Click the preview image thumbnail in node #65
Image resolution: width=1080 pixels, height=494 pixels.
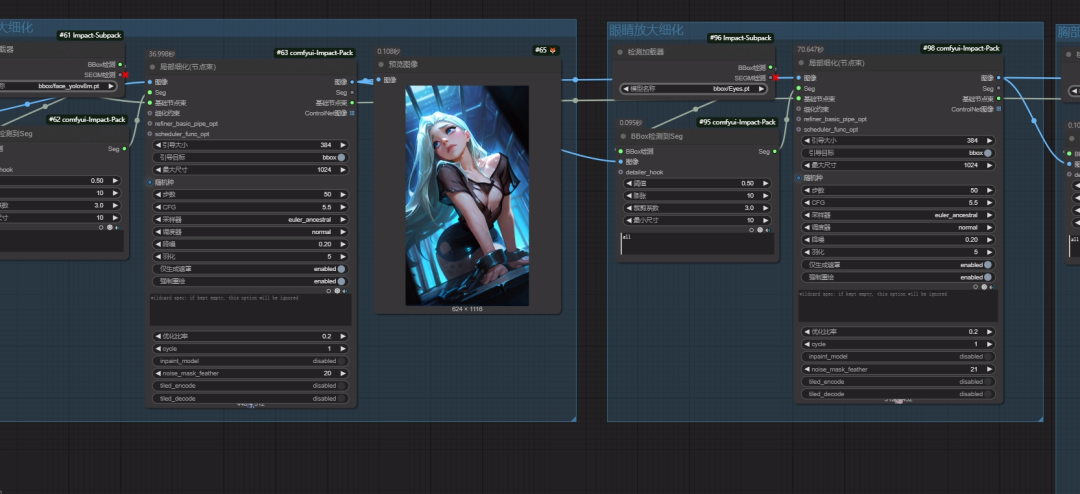(x=467, y=196)
